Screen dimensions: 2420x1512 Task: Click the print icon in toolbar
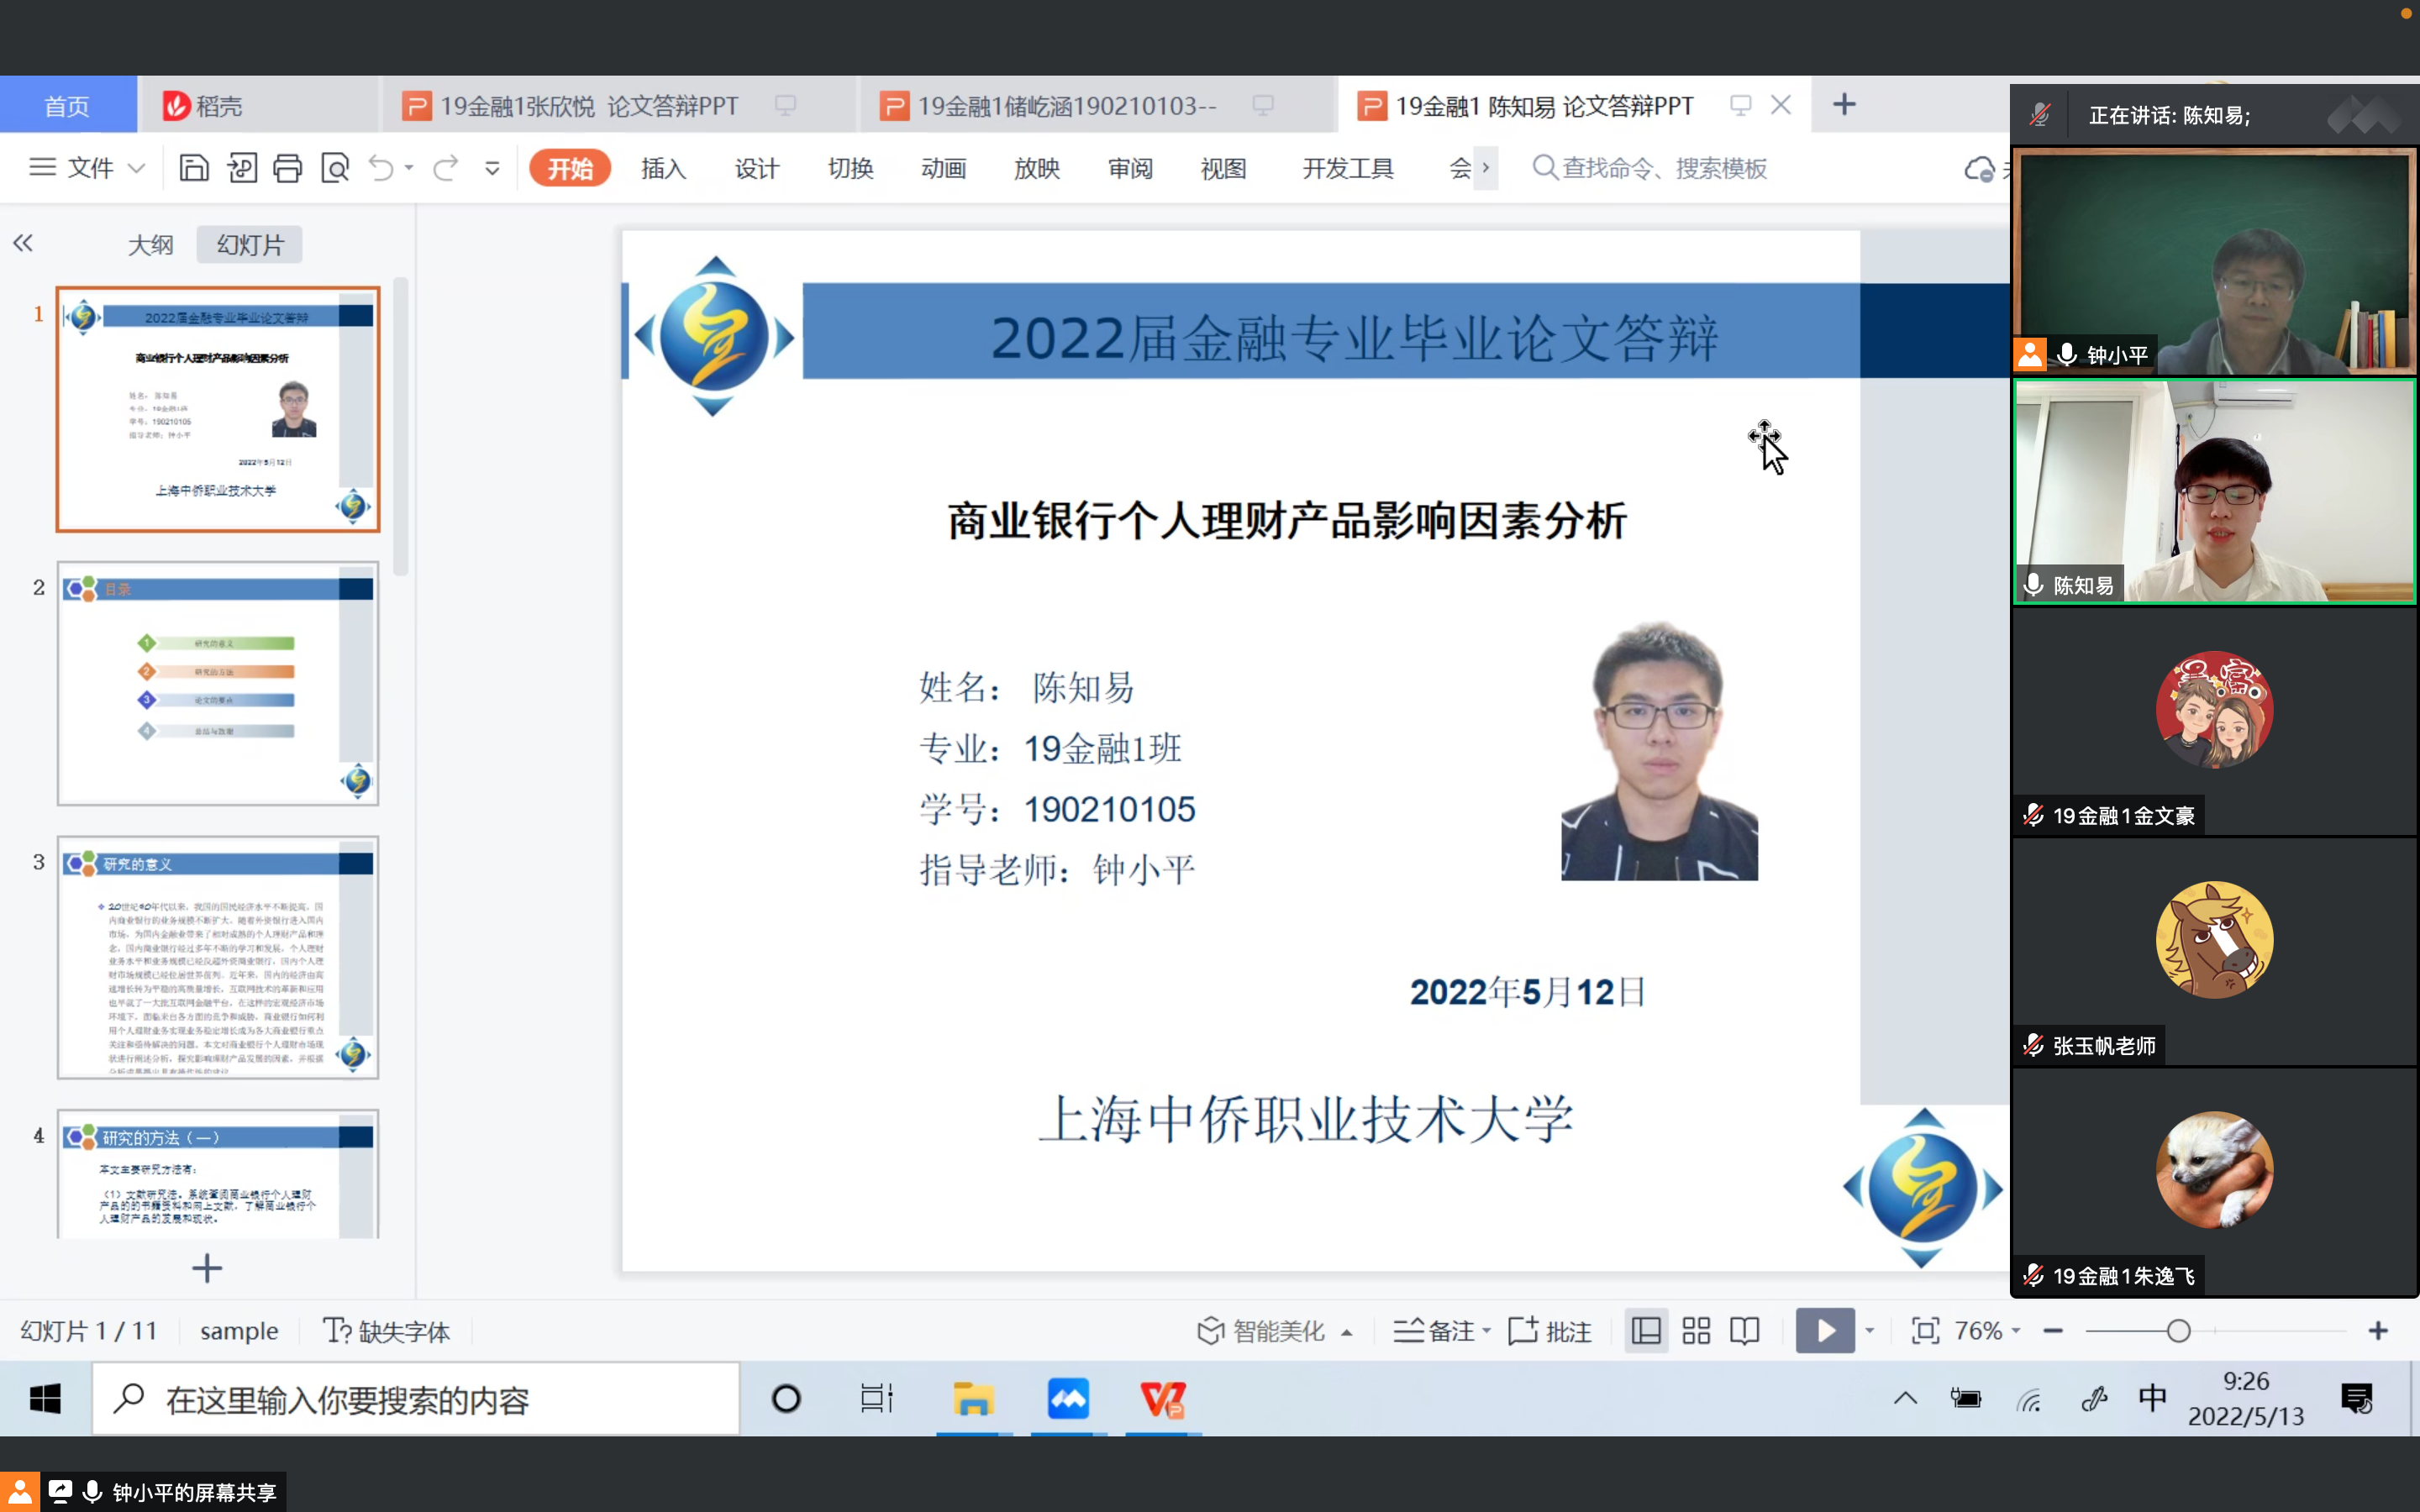click(x=288, y=168)
